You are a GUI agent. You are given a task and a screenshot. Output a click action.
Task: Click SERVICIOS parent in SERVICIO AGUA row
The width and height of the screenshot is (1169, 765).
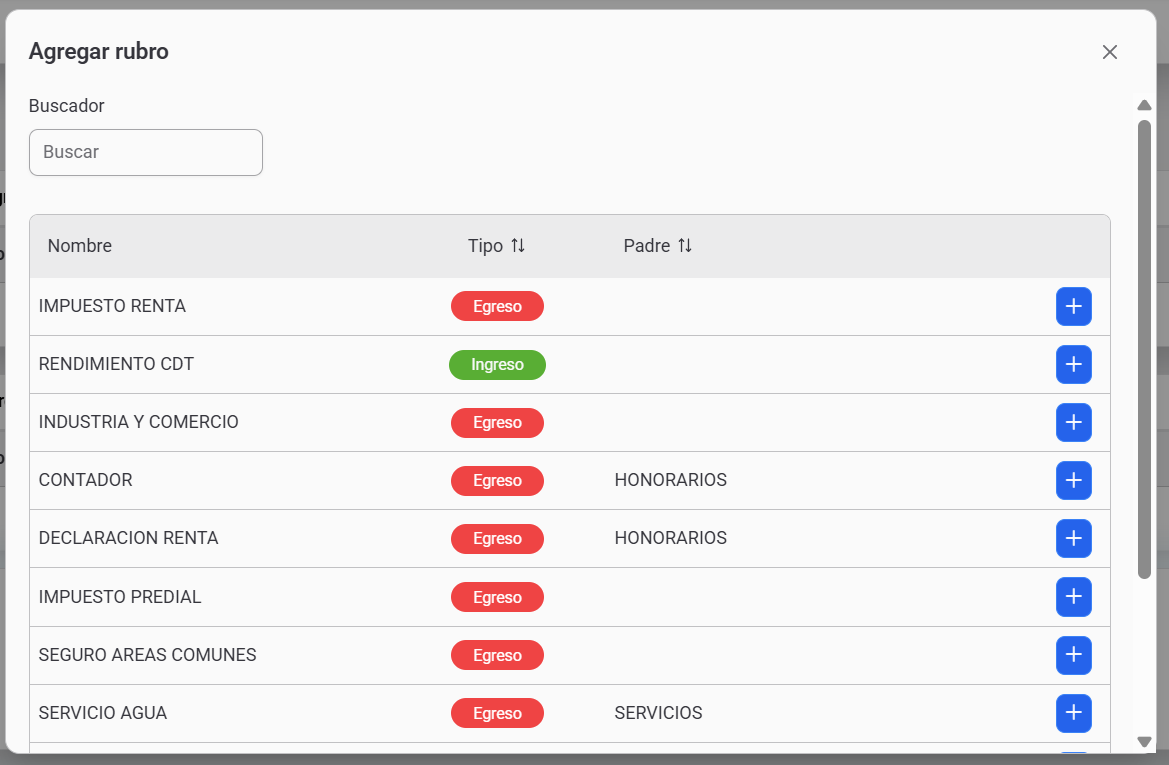[658, 713]
